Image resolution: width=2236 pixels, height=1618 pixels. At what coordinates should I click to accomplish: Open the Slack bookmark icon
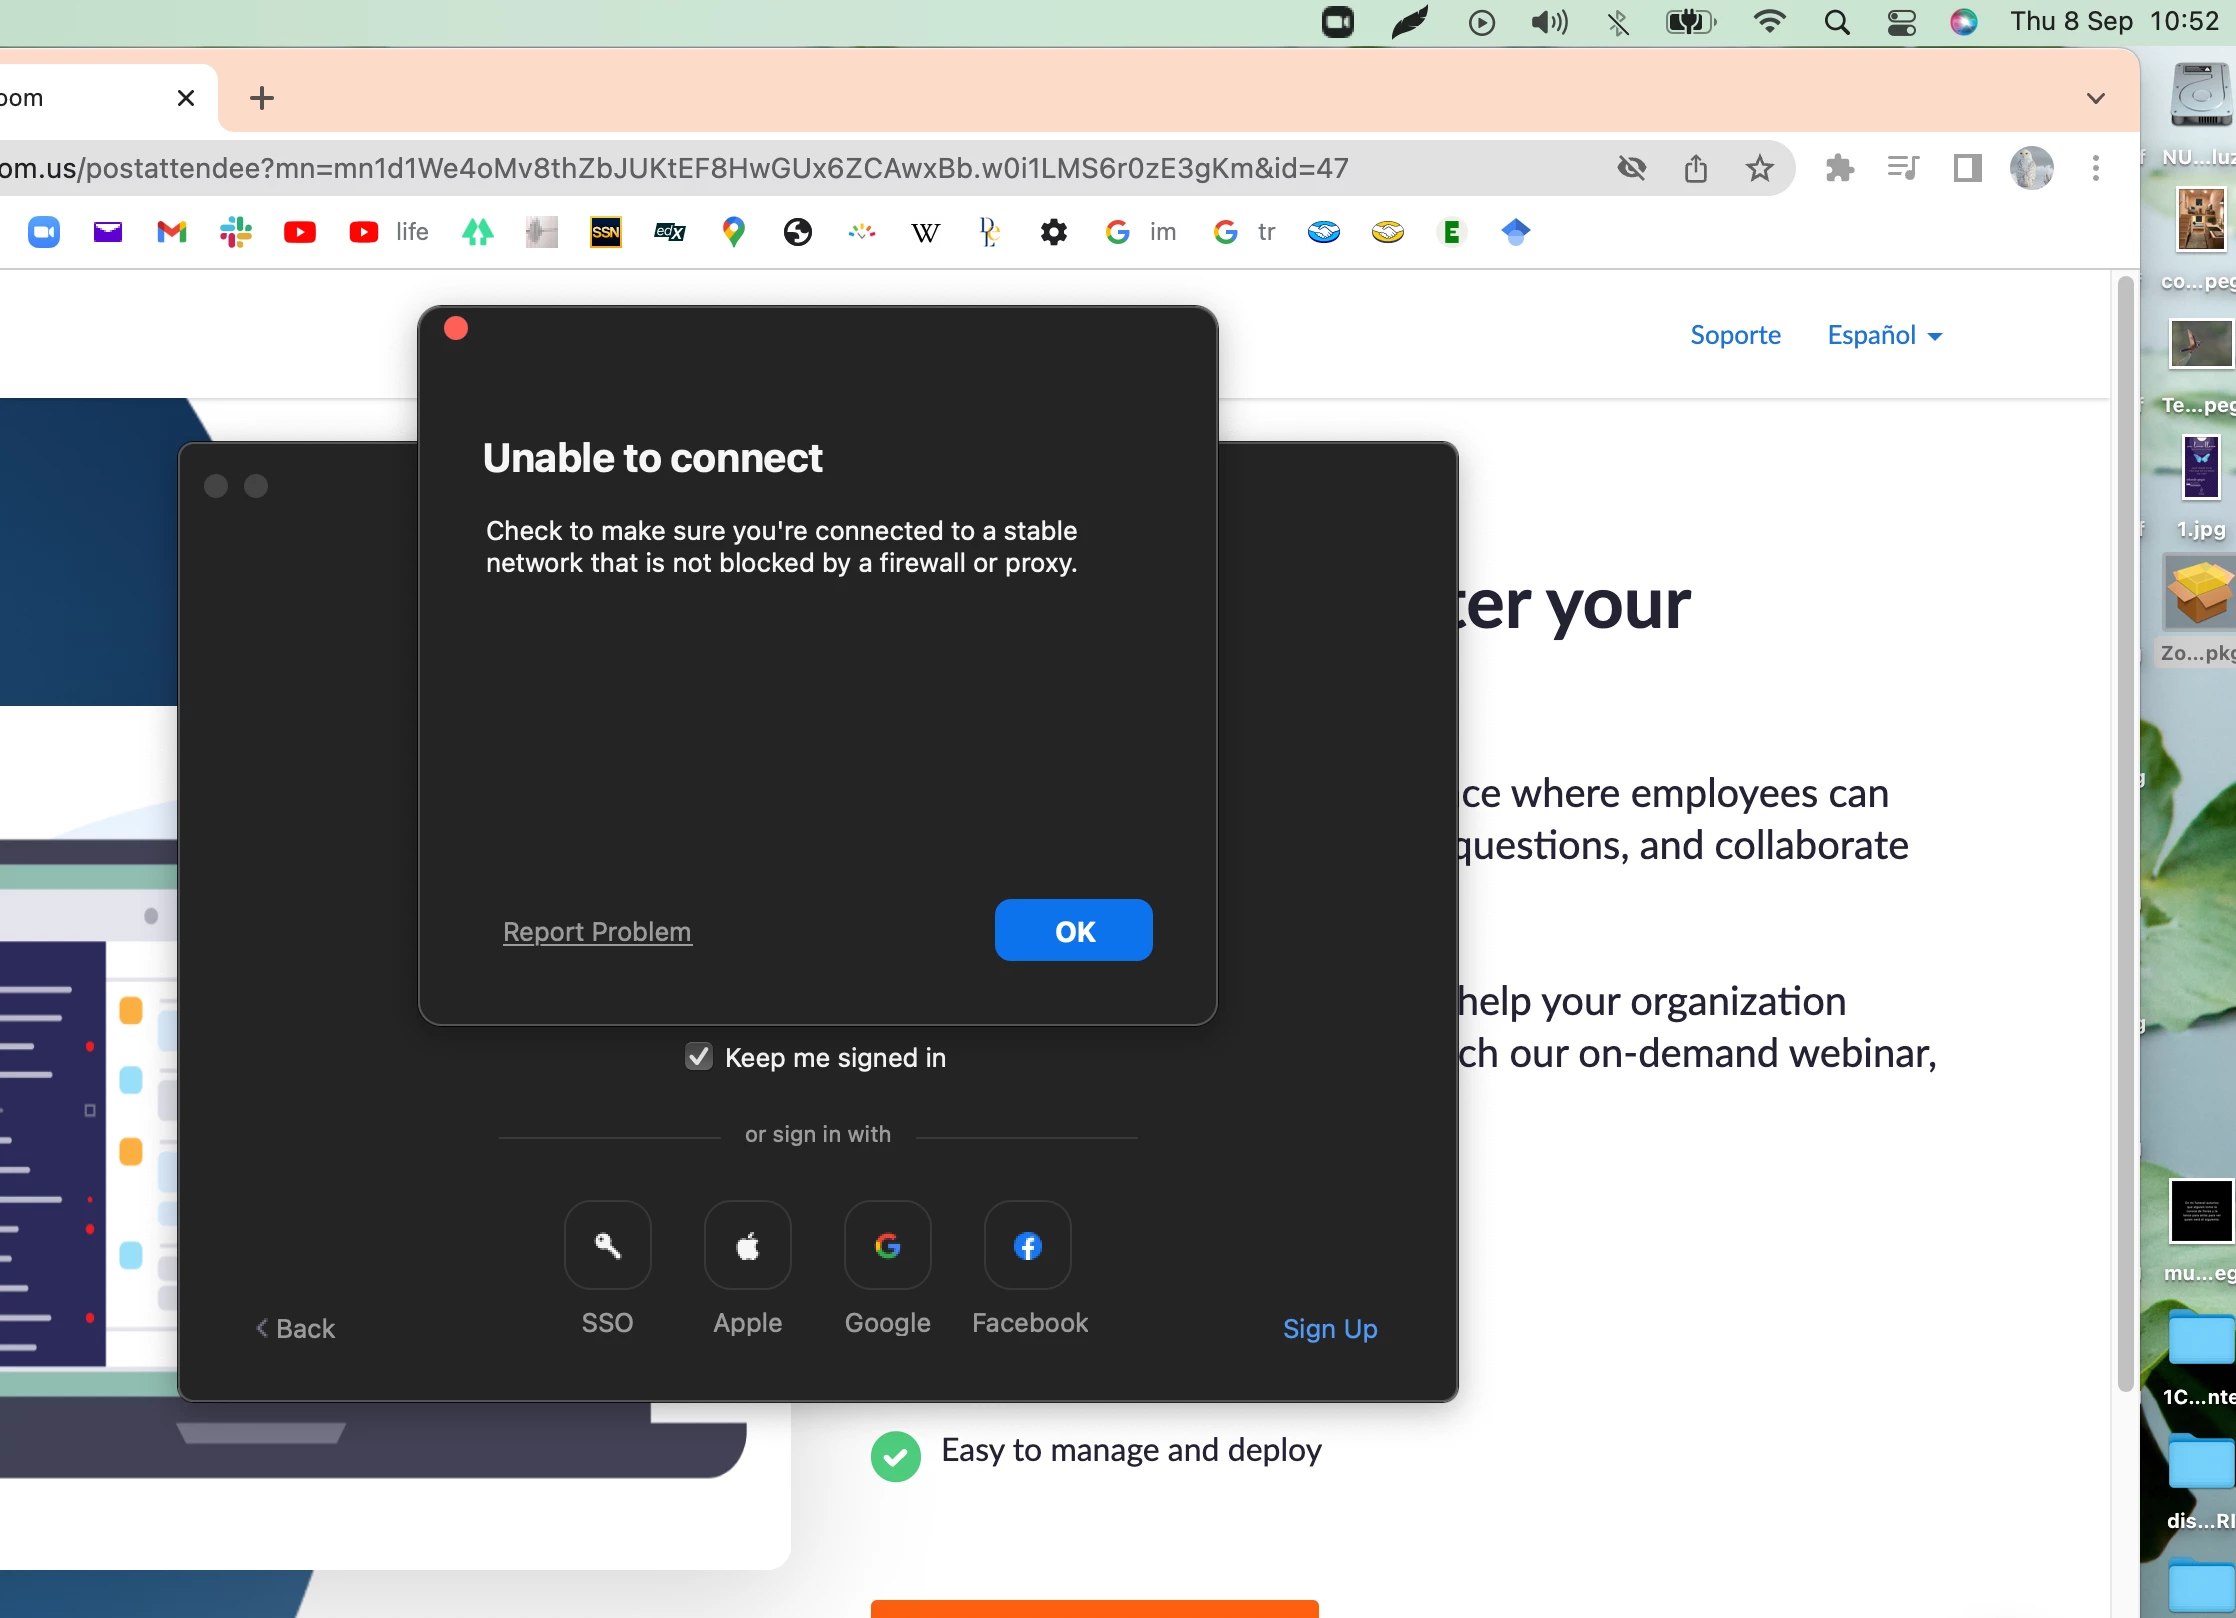tap(236, 232)
